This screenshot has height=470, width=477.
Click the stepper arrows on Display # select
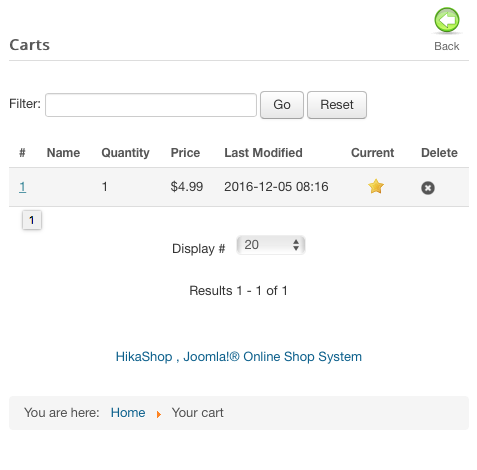click(296, 245)
